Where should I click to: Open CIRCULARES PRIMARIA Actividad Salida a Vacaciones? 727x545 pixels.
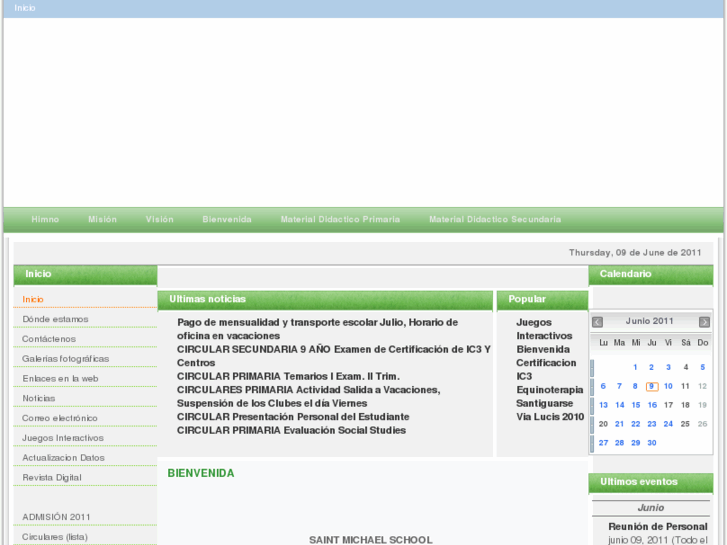(x=309, y=397)
